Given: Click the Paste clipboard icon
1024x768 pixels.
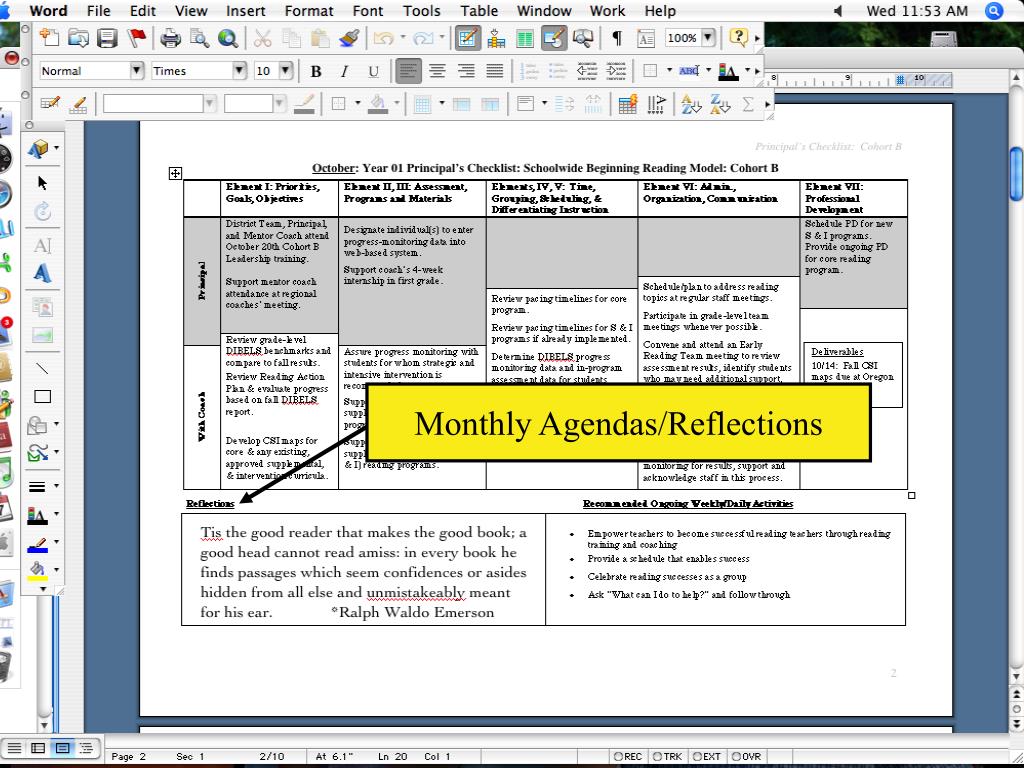Looking at the screenshot, I should coord(319,38).
